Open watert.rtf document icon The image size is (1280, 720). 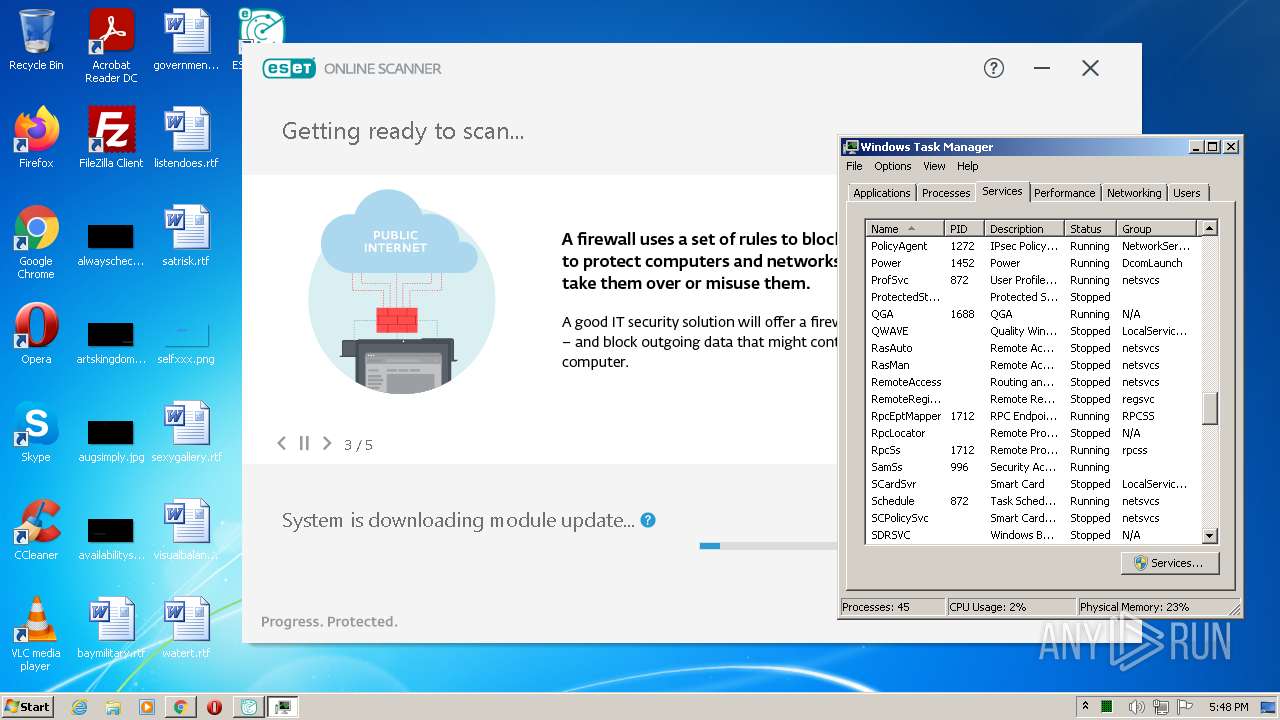(186, 628)
